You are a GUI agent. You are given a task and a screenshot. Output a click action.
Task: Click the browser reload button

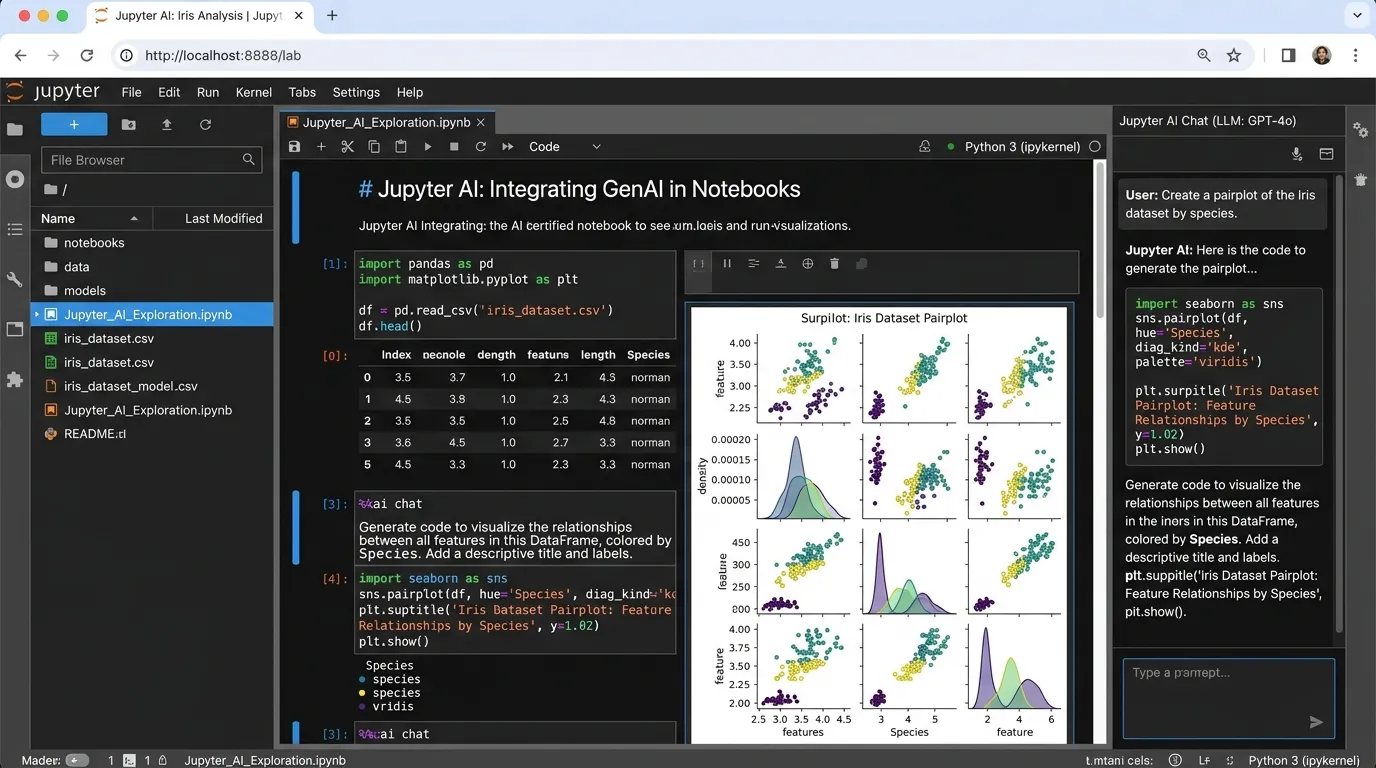point(87,56)
